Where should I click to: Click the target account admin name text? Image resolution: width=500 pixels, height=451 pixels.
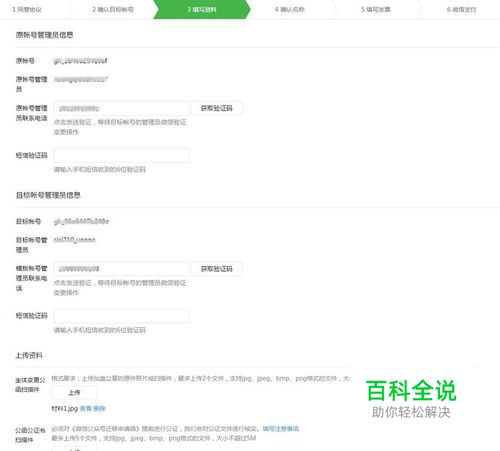[x=75, y=240]
